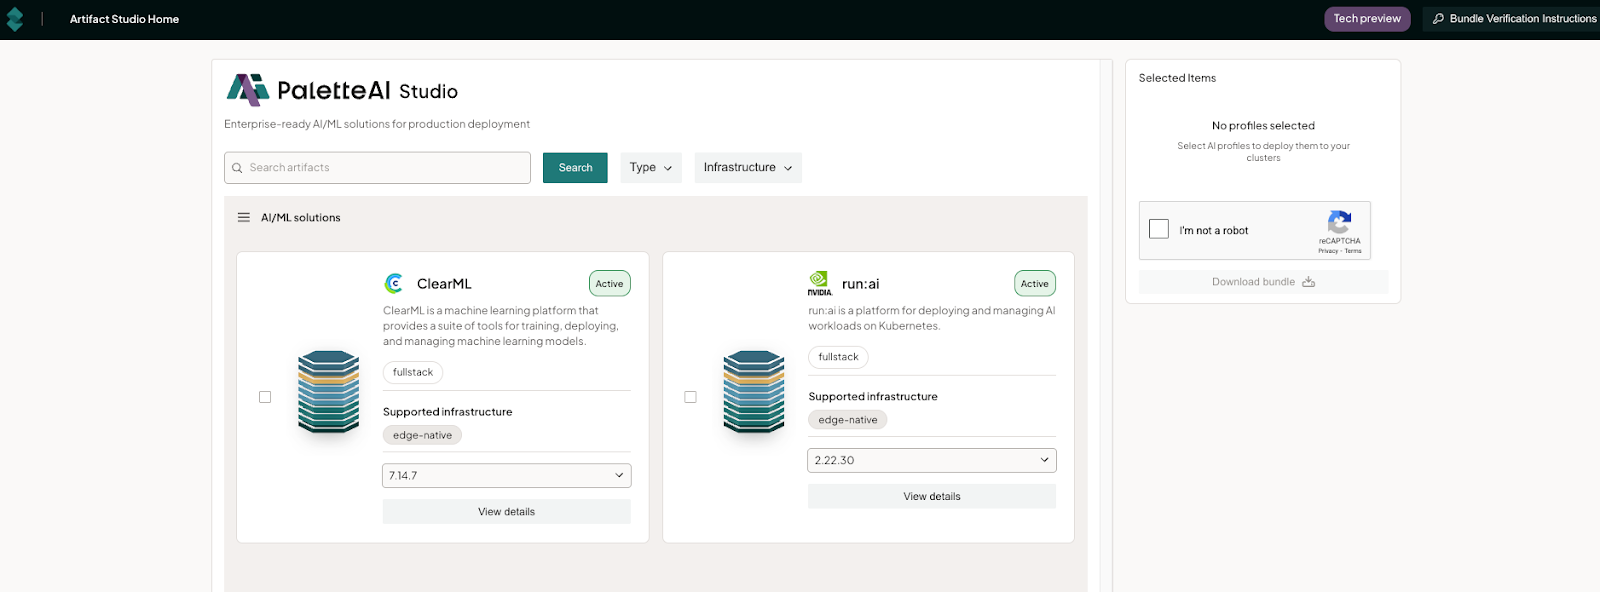Click the reCAPTCHA logo icon
Screen dimensions: 1600x592
[x=1340, y=222]
